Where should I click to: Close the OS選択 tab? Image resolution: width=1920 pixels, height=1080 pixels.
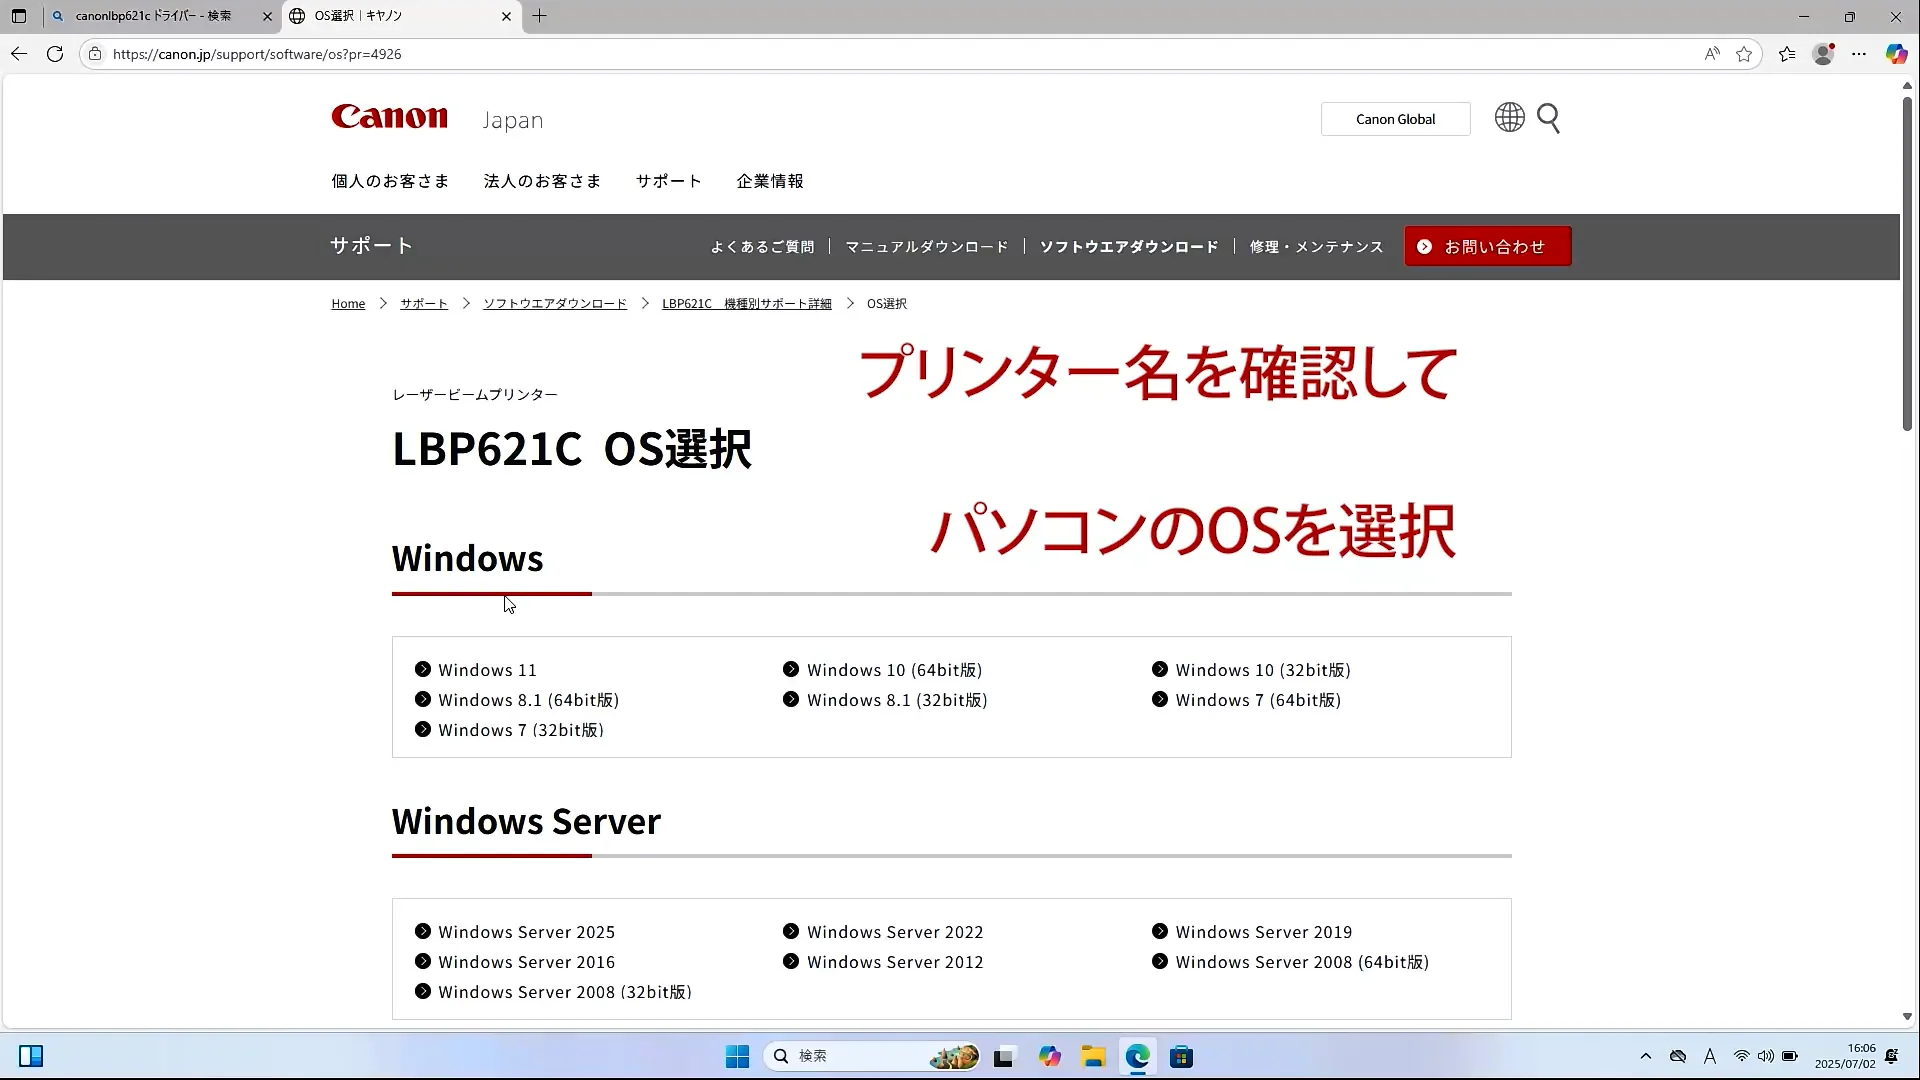(506, 16)
